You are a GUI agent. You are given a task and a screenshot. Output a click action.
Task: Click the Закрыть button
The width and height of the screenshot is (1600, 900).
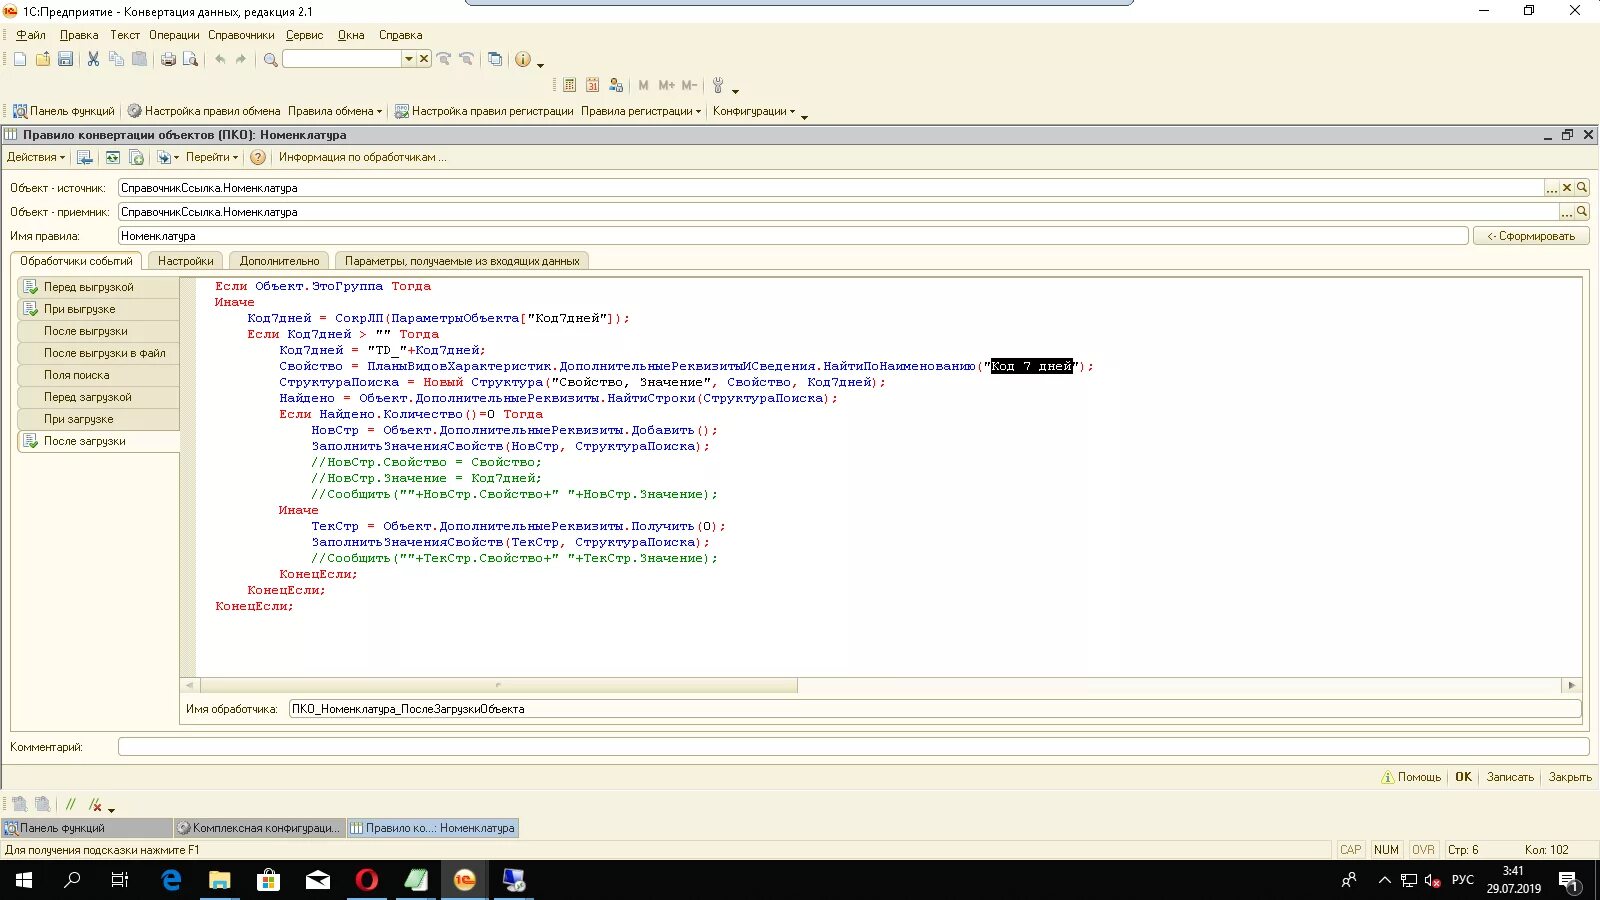[x=1570, y=777]
